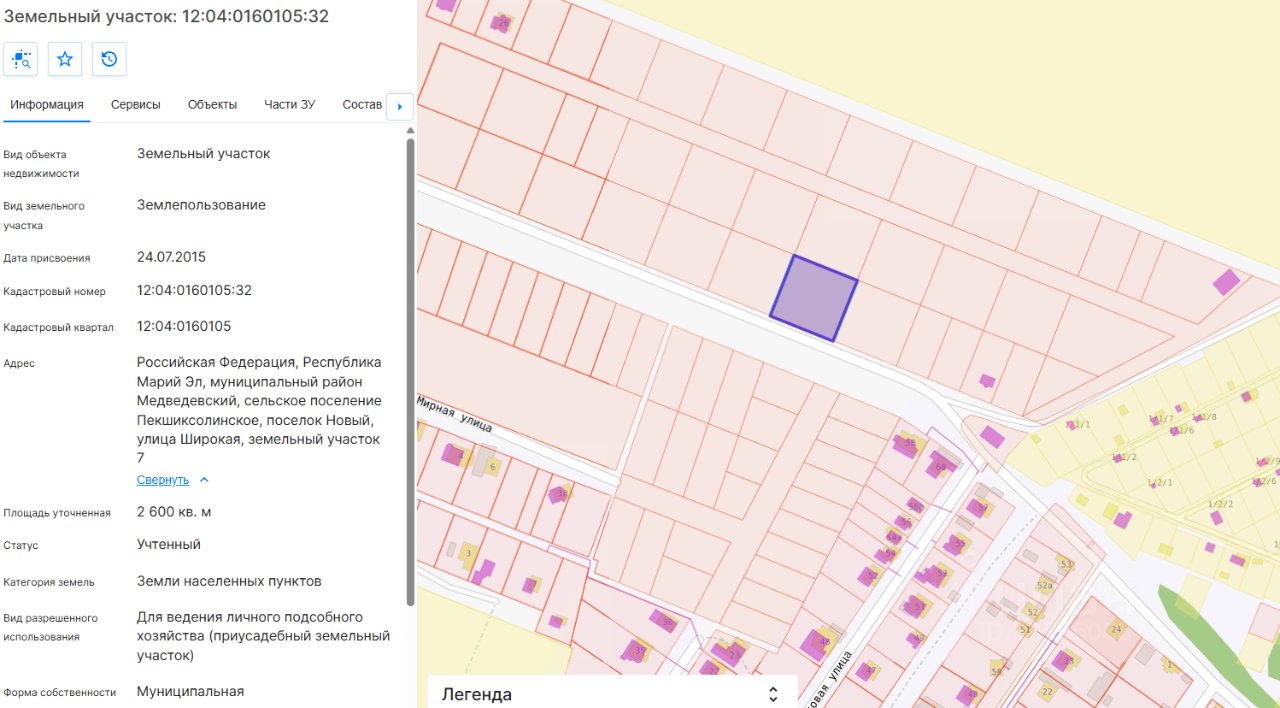Click the pink building in top-right parcel
1280x708 pixels.
click(1226, 281)
